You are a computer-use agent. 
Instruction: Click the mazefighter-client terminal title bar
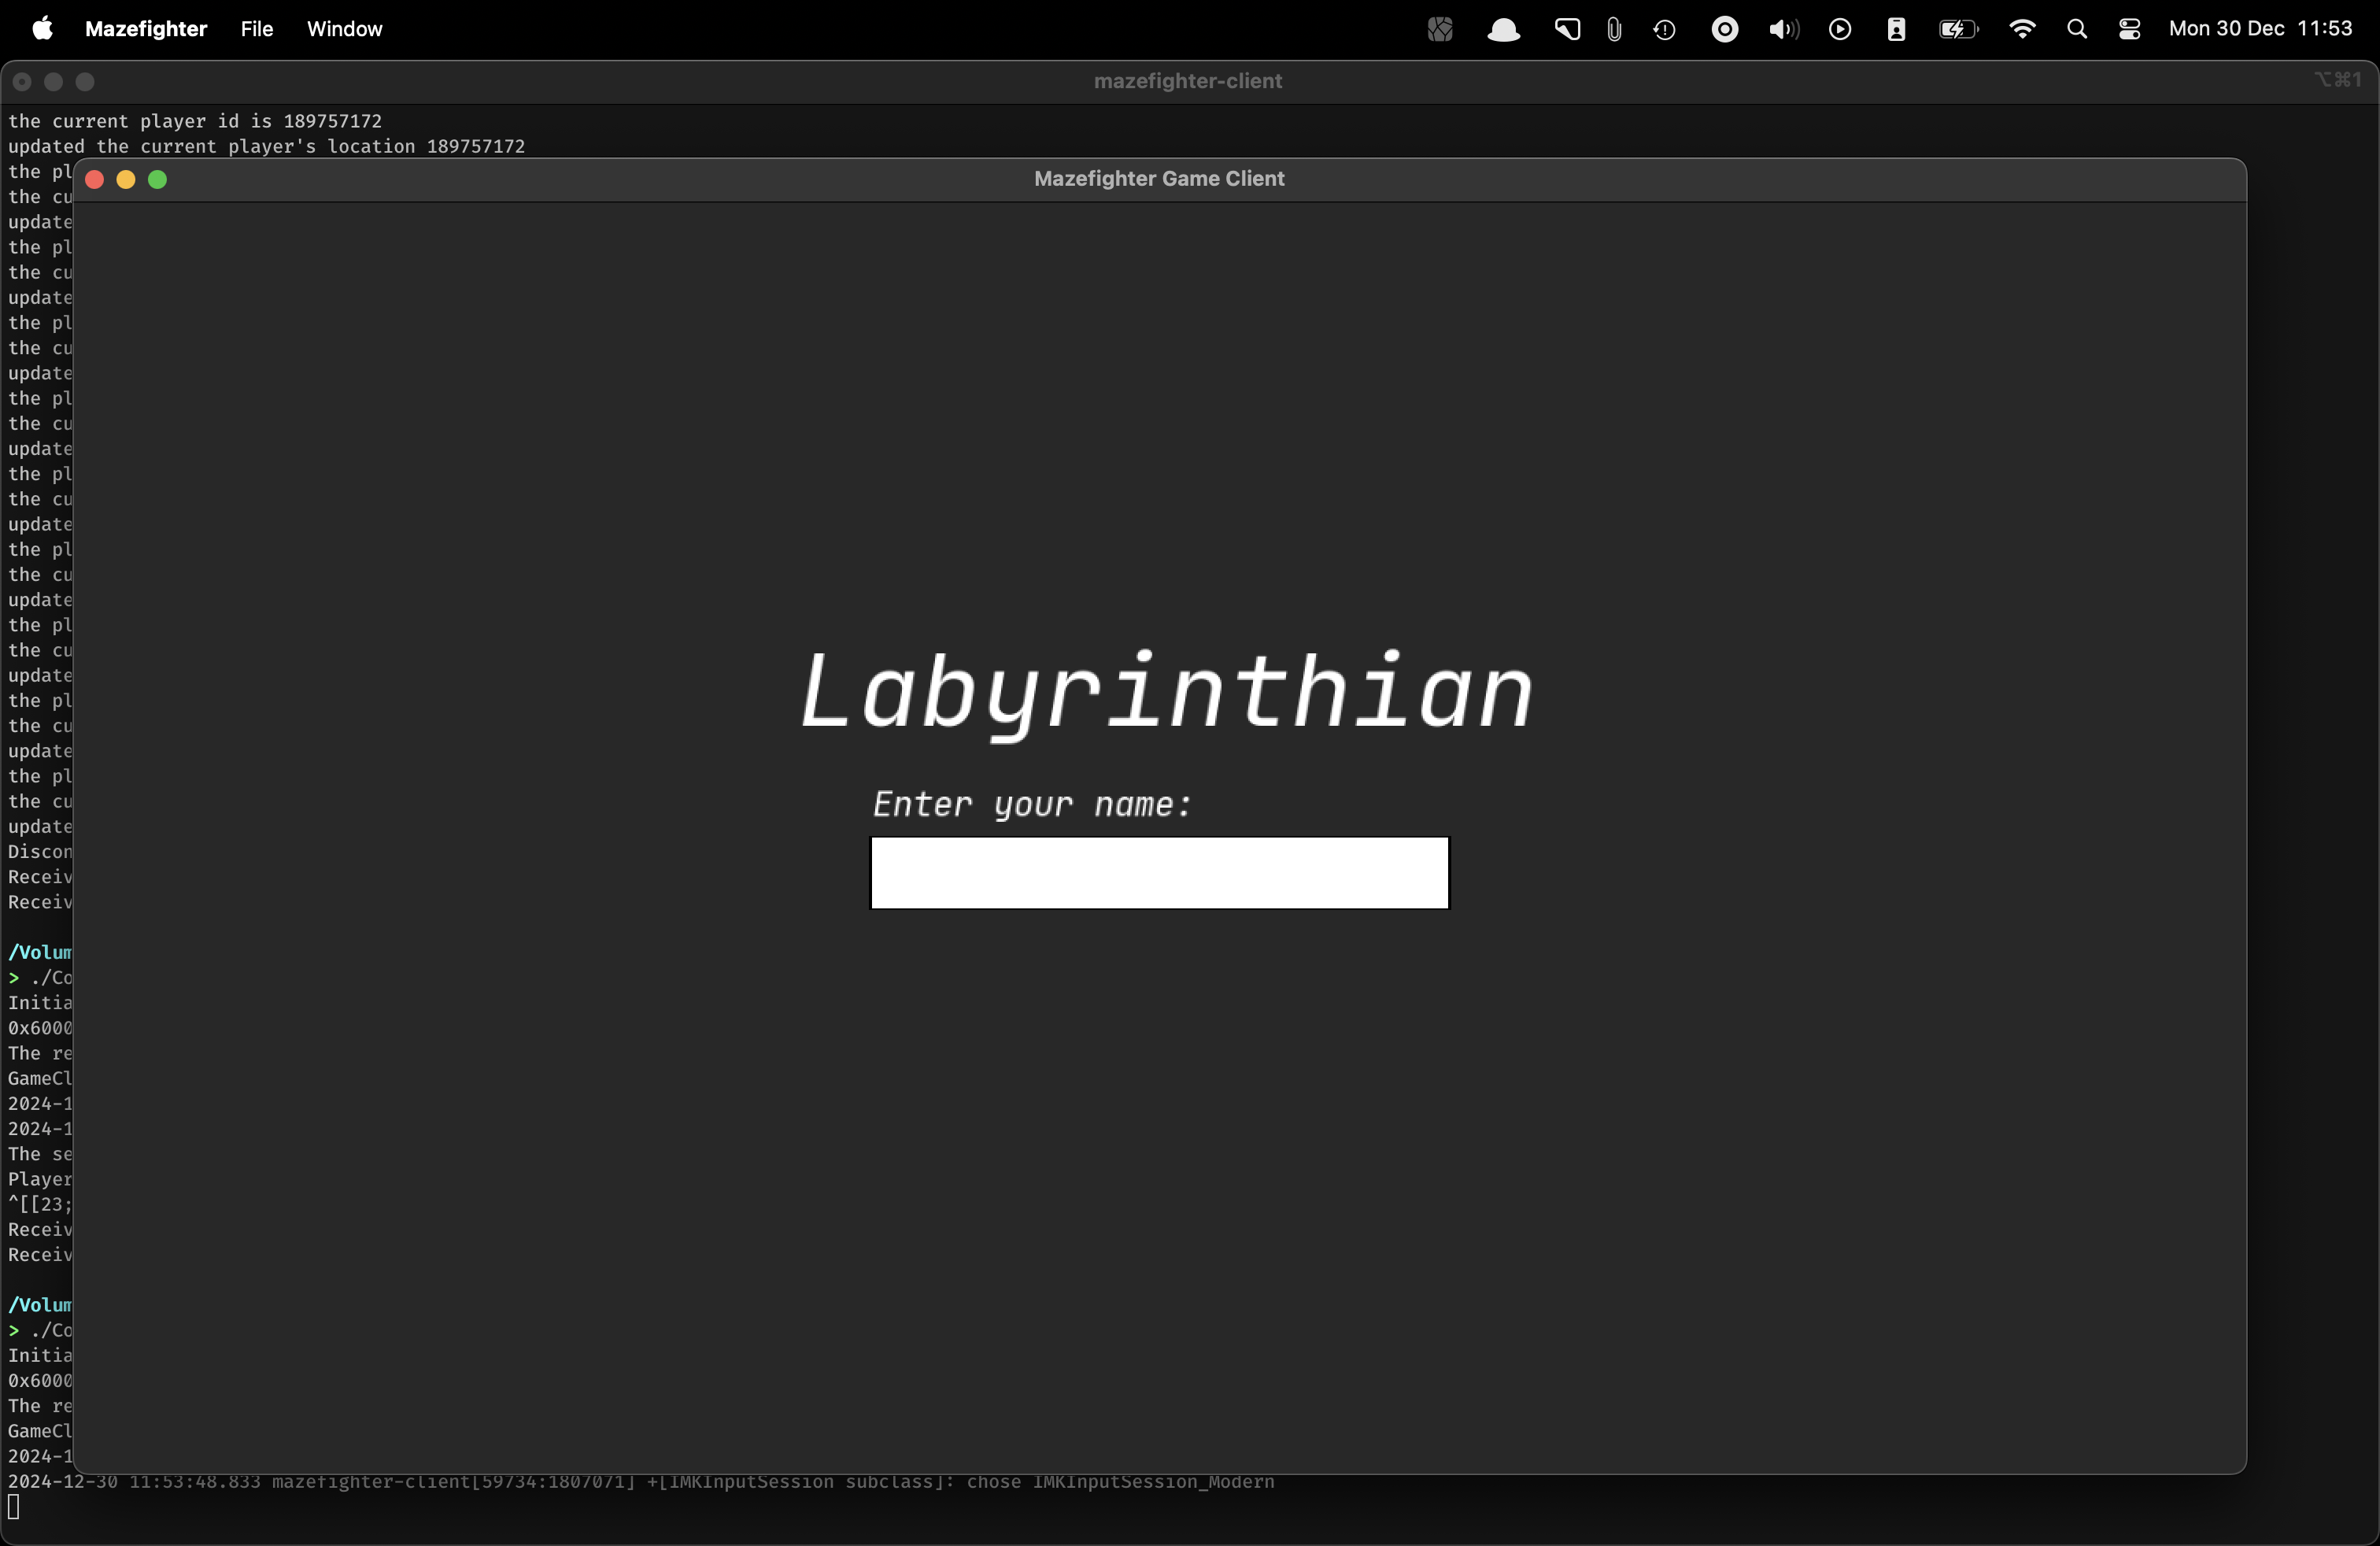point(1187,81)
